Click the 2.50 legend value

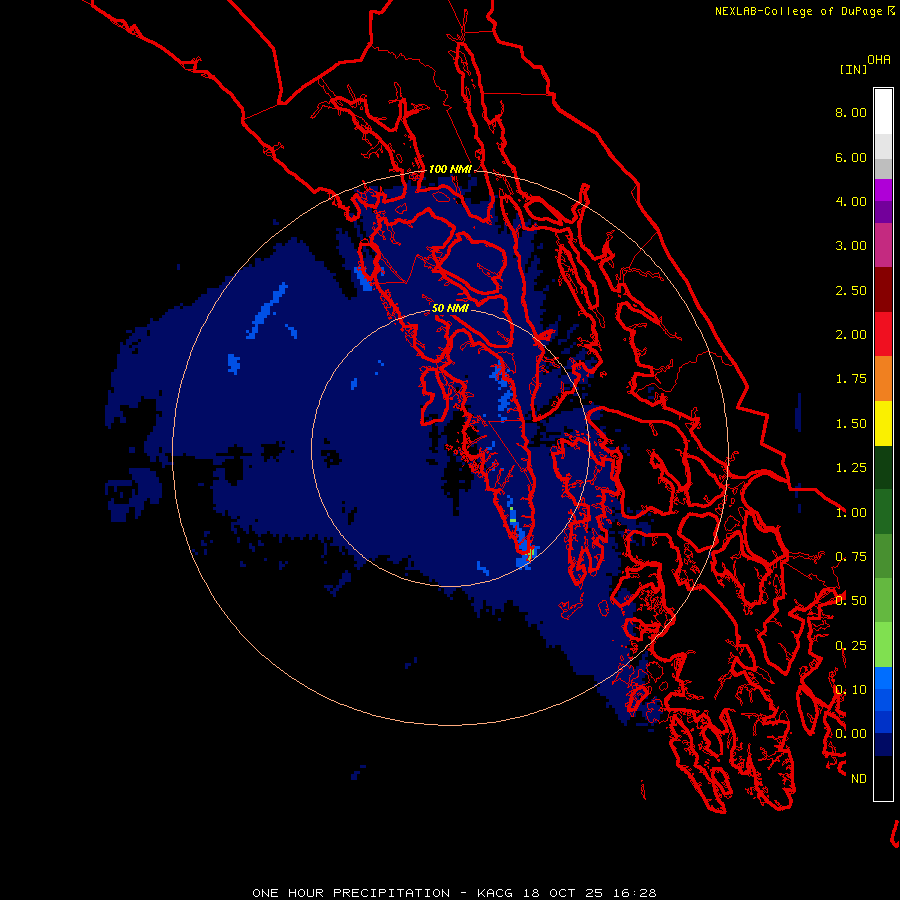pyautogui.click(x=851, y=290)
